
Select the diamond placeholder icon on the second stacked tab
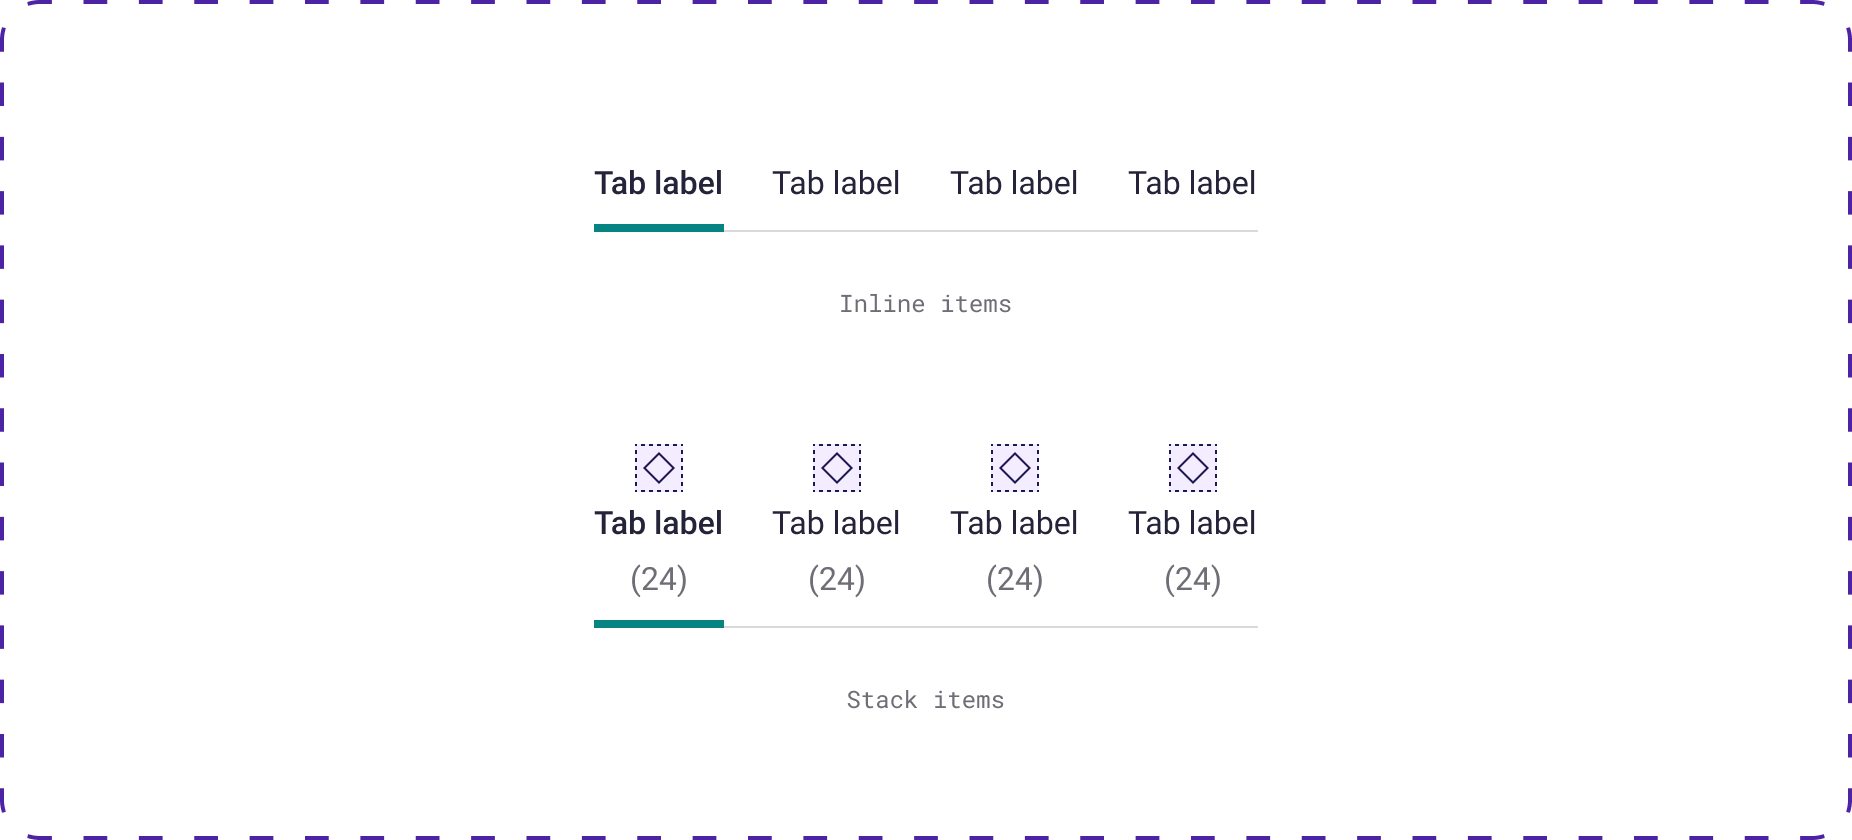click(x=836, y=467)
